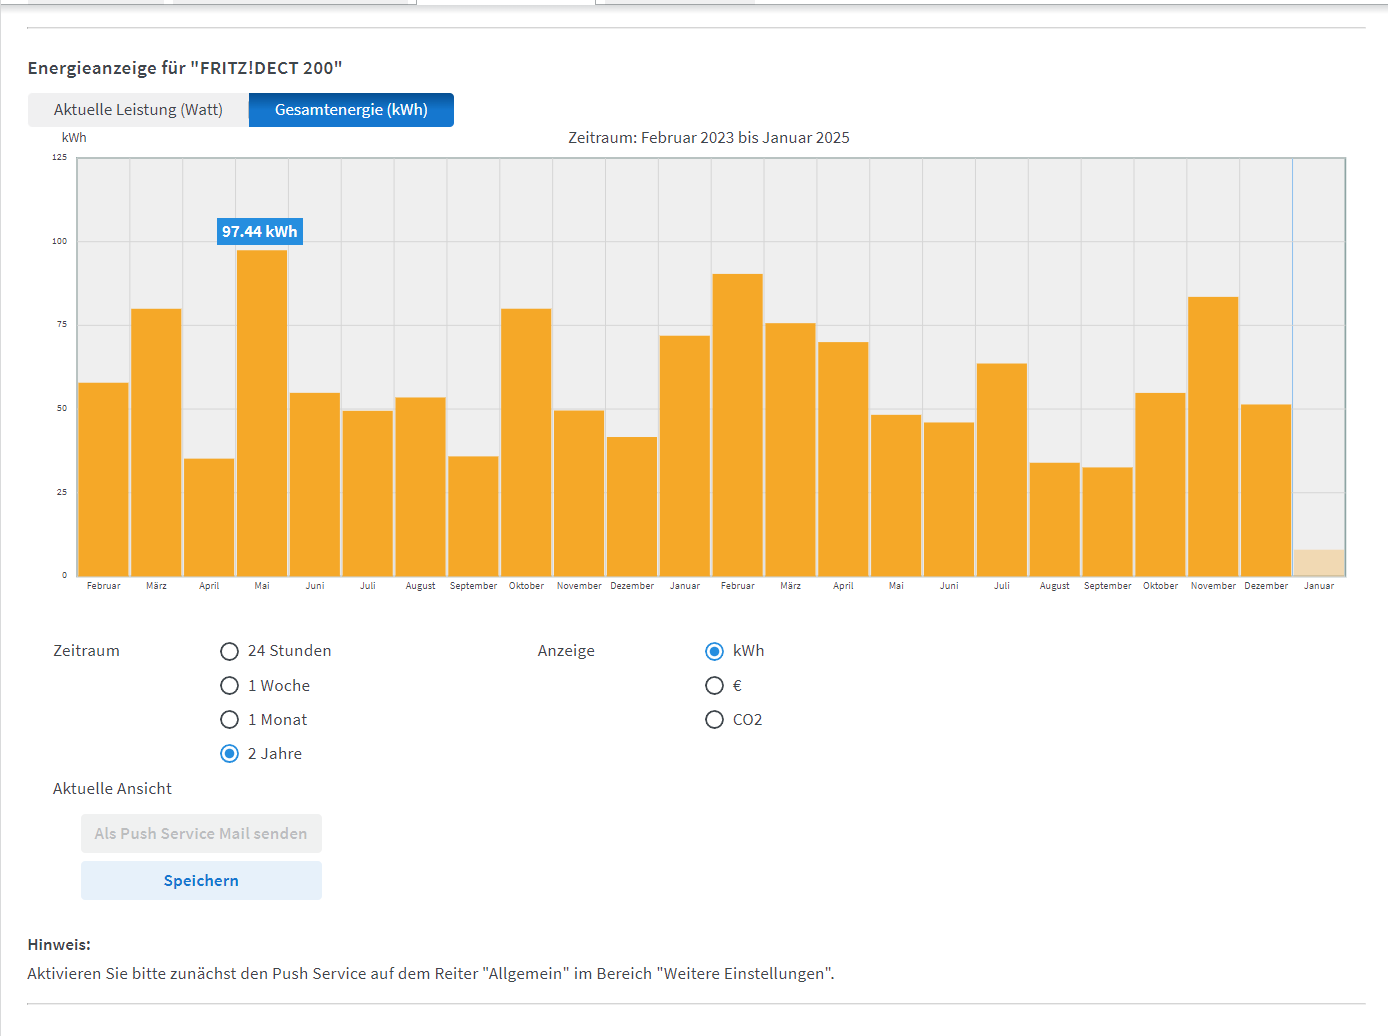Click the Februar 2024 bar
This screenshot has height=1036, width=1388.
(737, 425)
